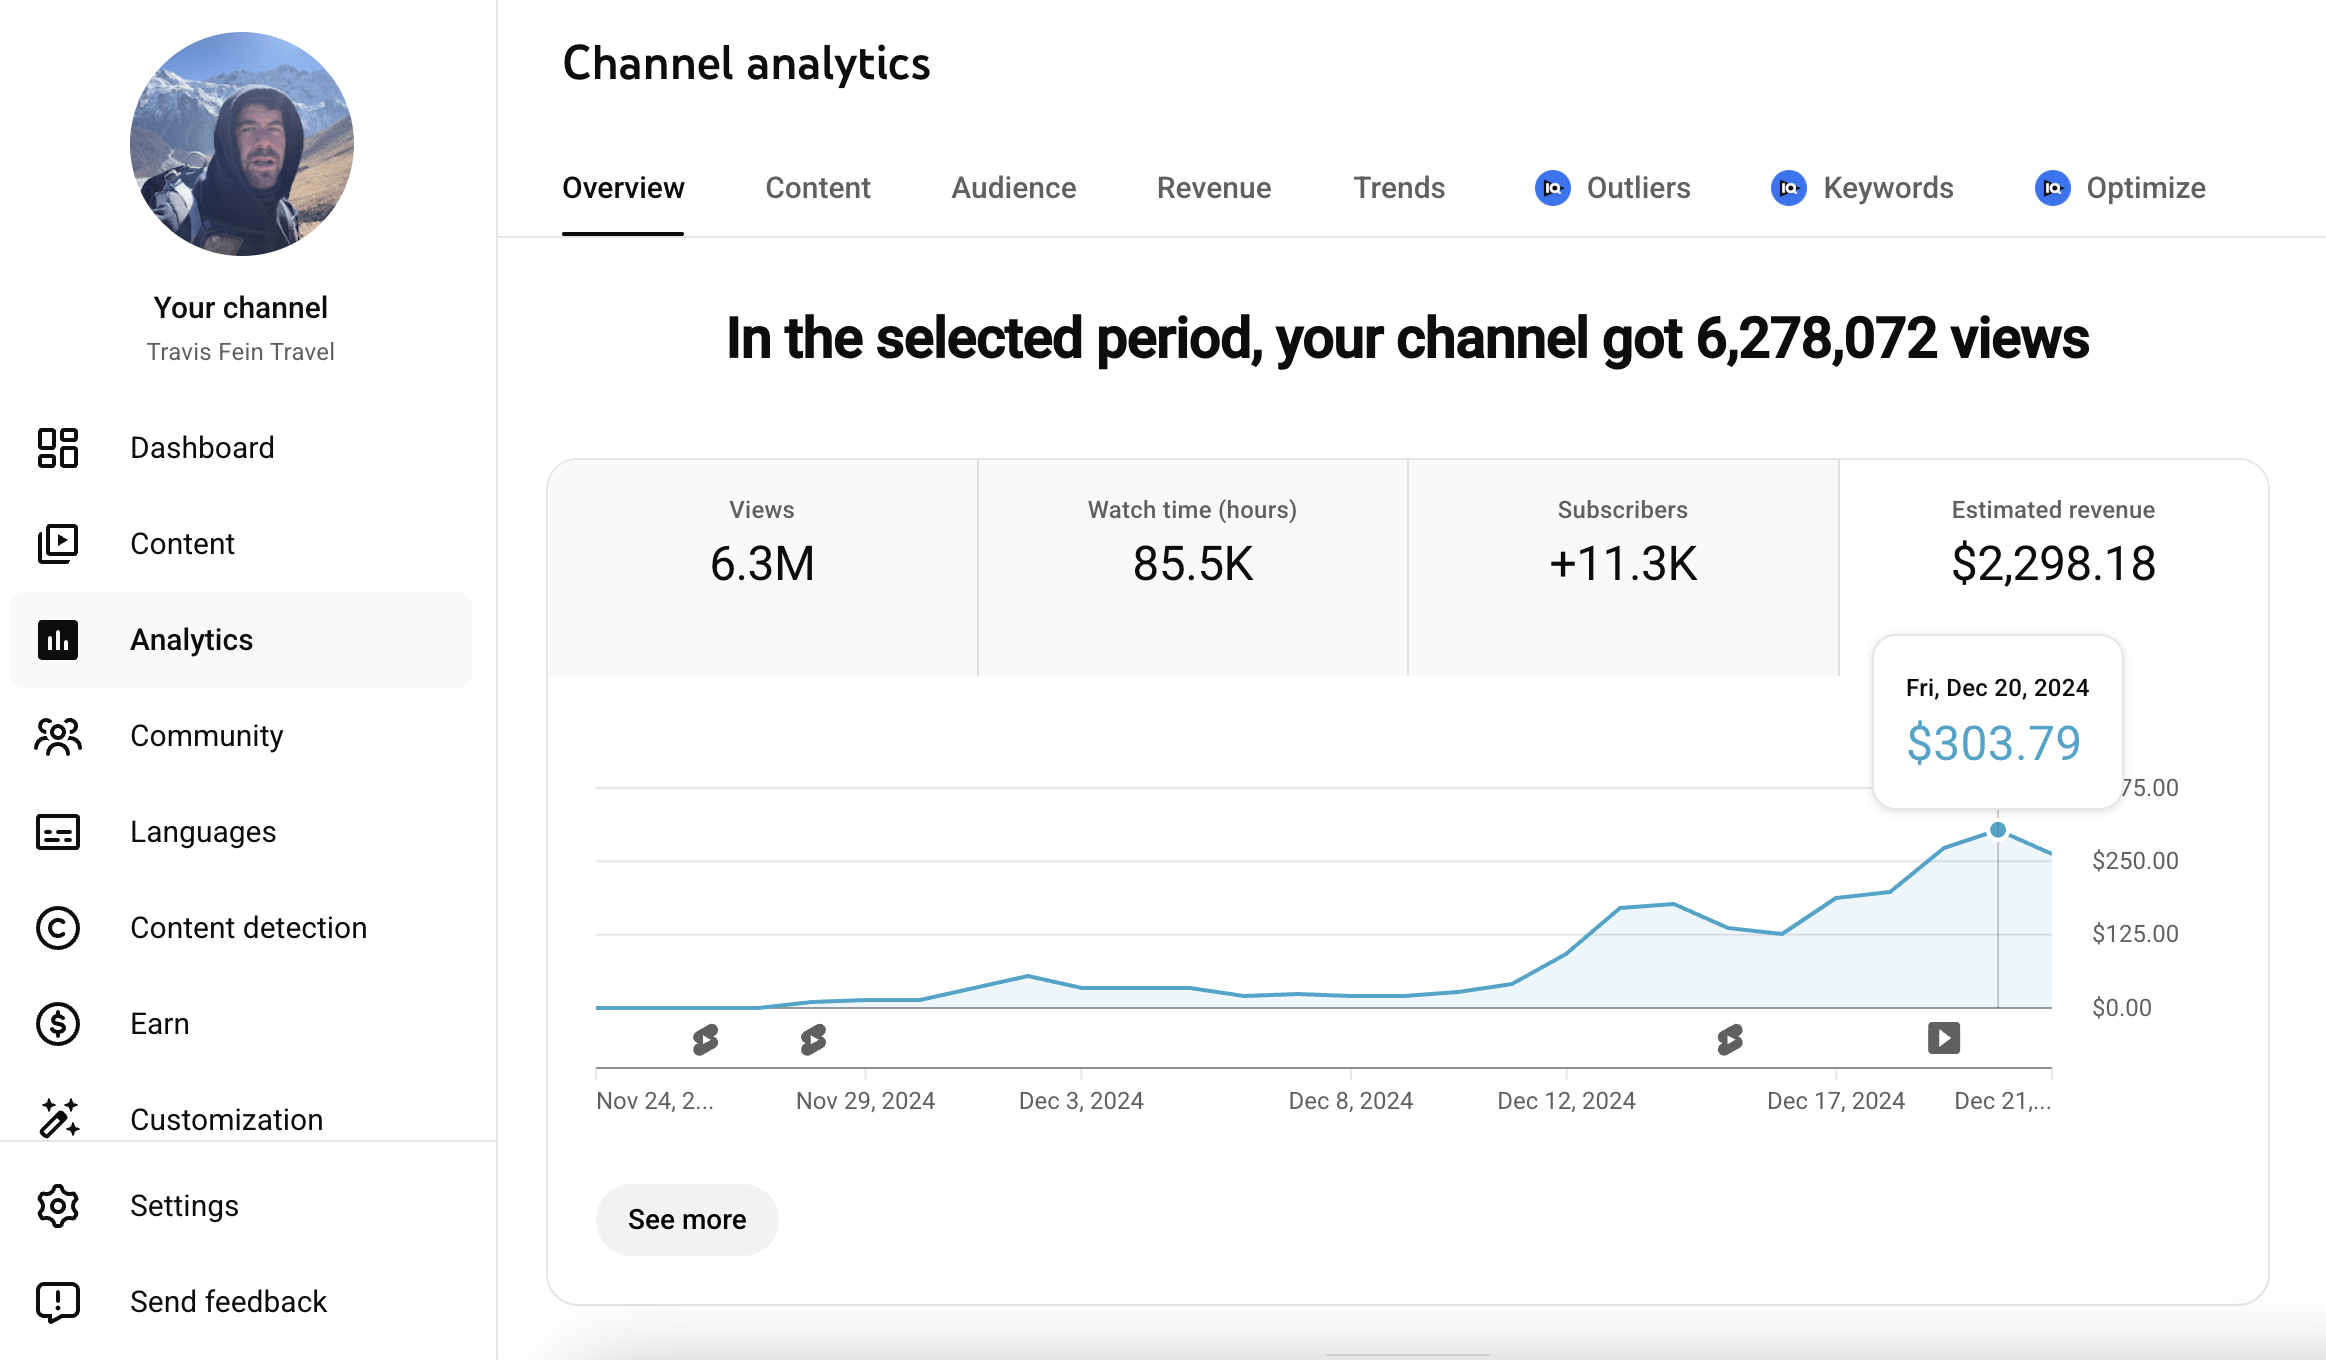Image resolution: width=2326 pixels, height=1360 pixels.
Task: Click the Settings gear icon
Action: pos(58,1206)
